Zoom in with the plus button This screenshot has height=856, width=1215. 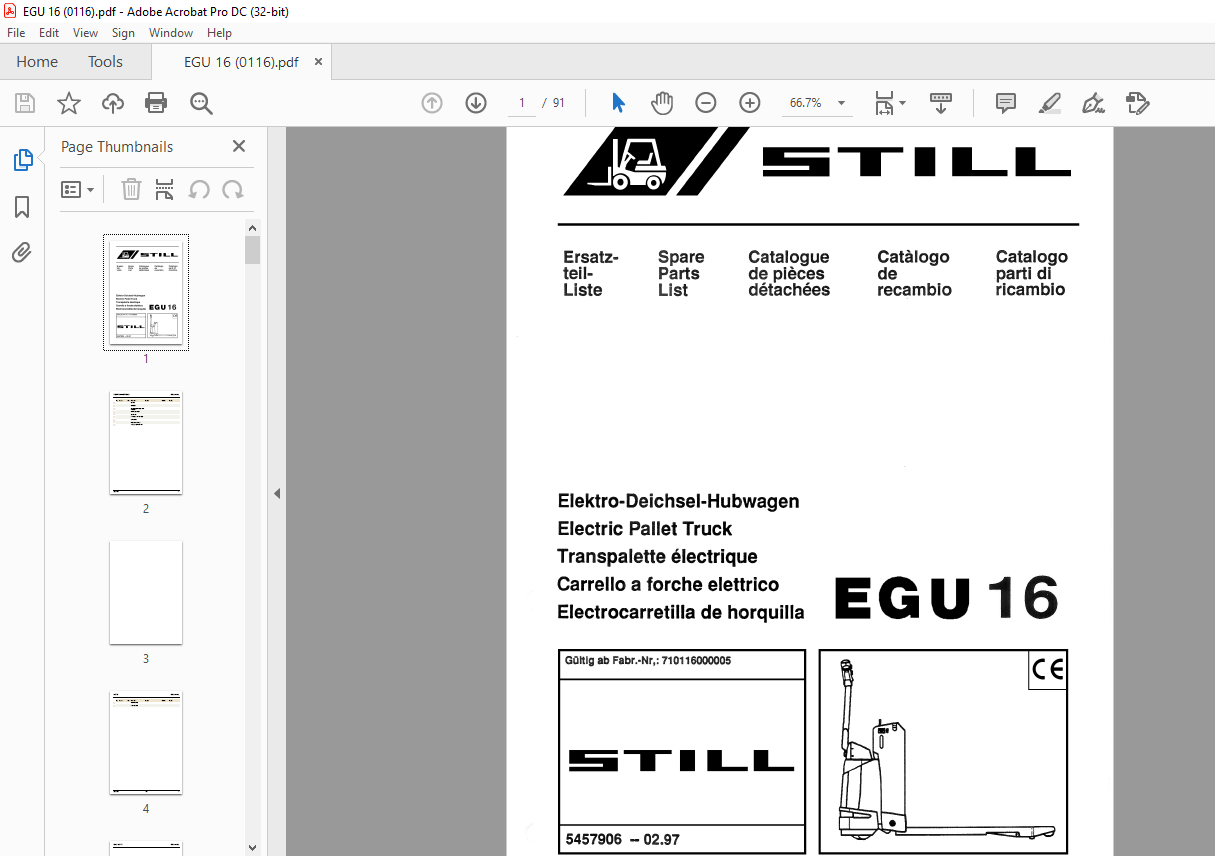750,103
